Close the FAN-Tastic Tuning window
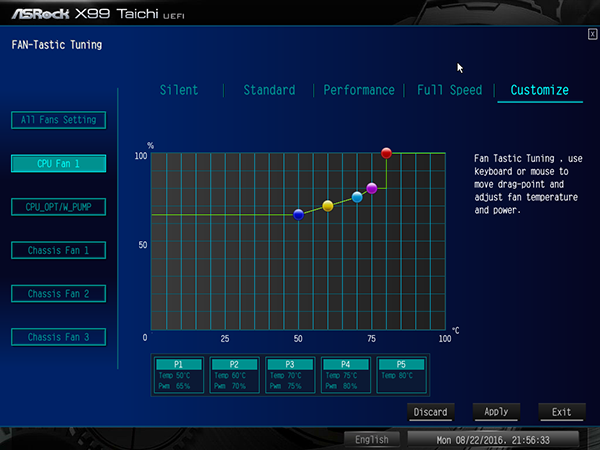 [x=592, y=34]
